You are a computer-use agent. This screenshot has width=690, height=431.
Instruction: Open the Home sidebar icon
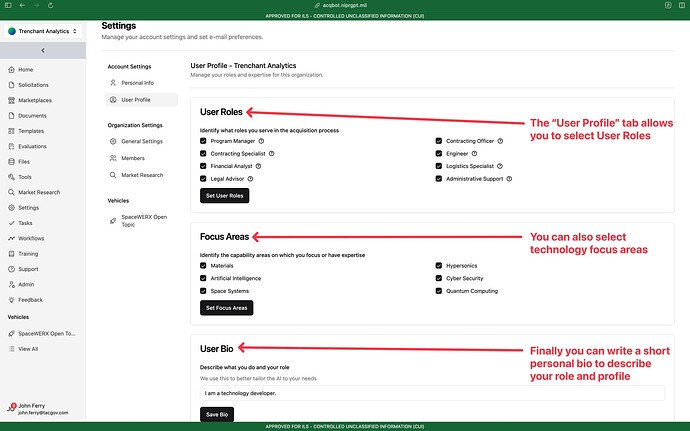pos(11,70)
